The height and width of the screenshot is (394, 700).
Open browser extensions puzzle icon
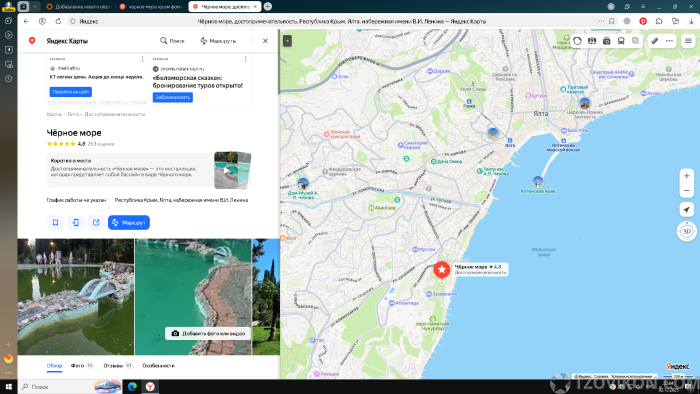click(659, 21)
